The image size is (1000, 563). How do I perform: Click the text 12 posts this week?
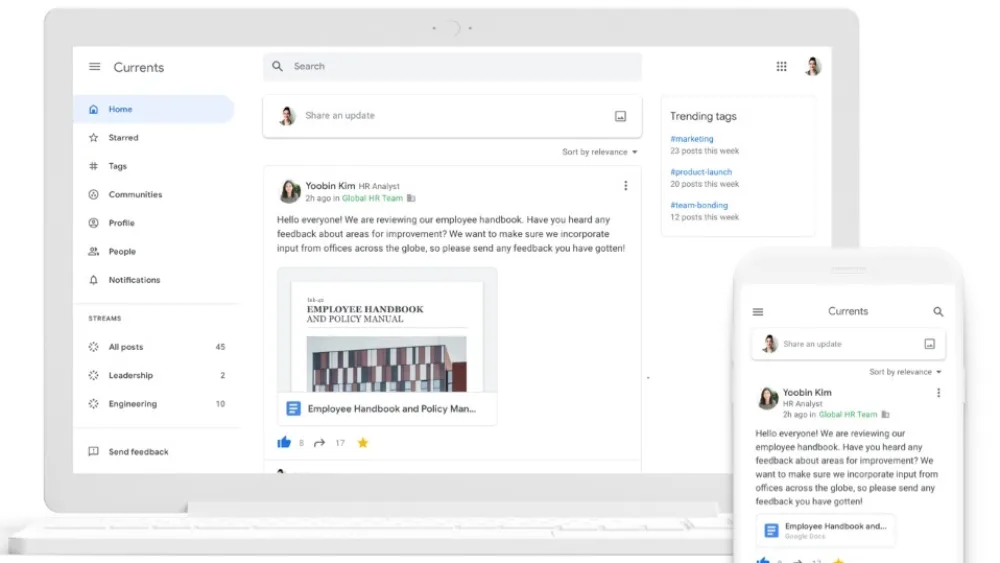coord(704,217)
